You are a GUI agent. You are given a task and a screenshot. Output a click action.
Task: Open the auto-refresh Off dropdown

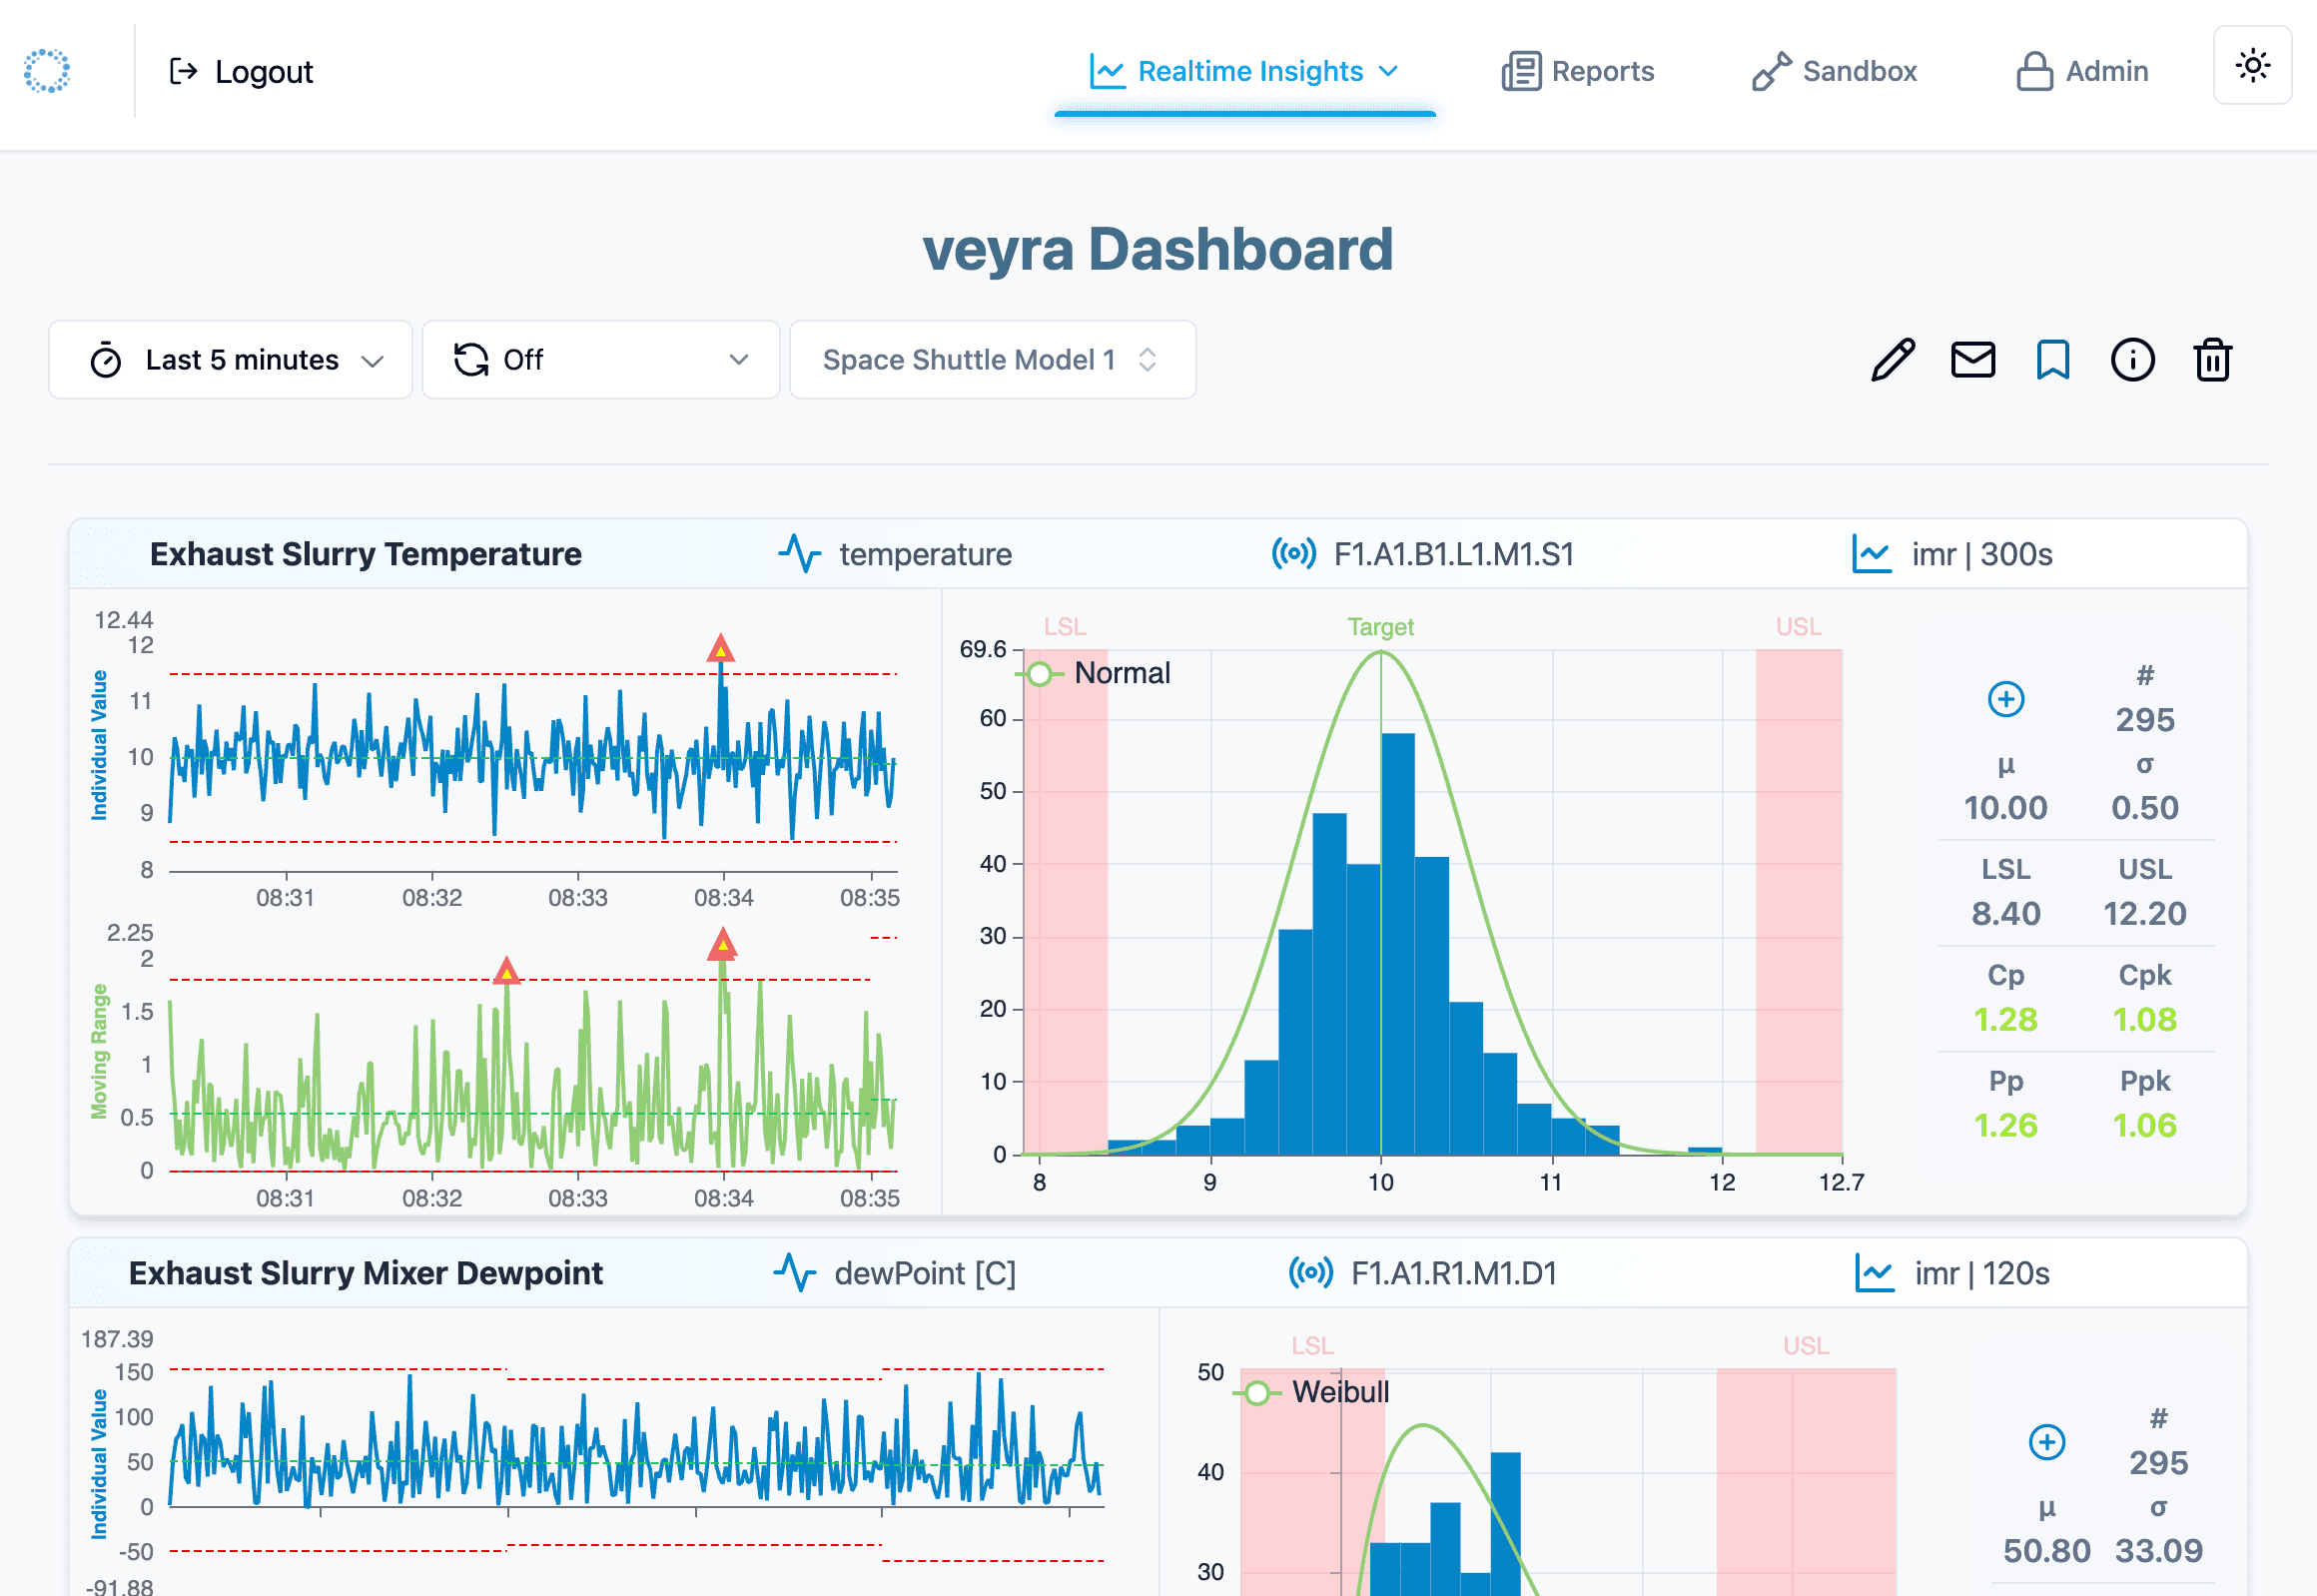click(x=601, y=360)
